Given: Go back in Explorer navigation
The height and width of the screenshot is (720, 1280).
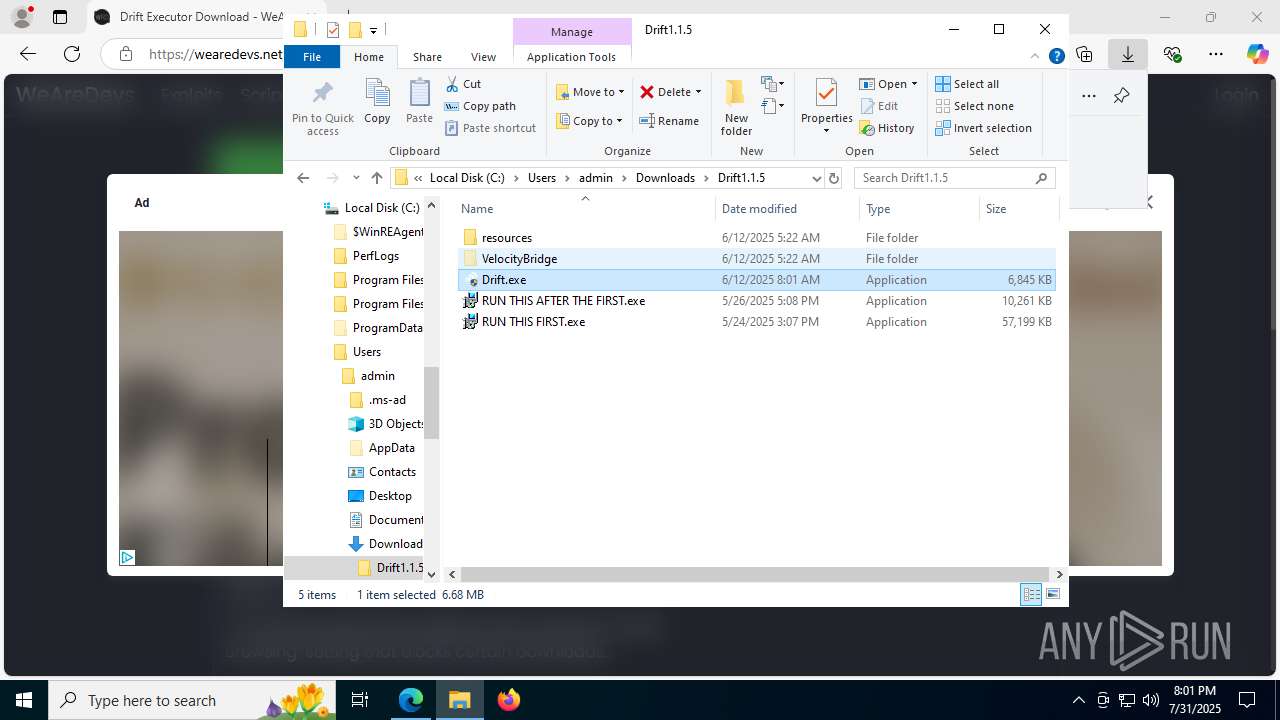Looking at the screenshot, I should pos(303,178).
